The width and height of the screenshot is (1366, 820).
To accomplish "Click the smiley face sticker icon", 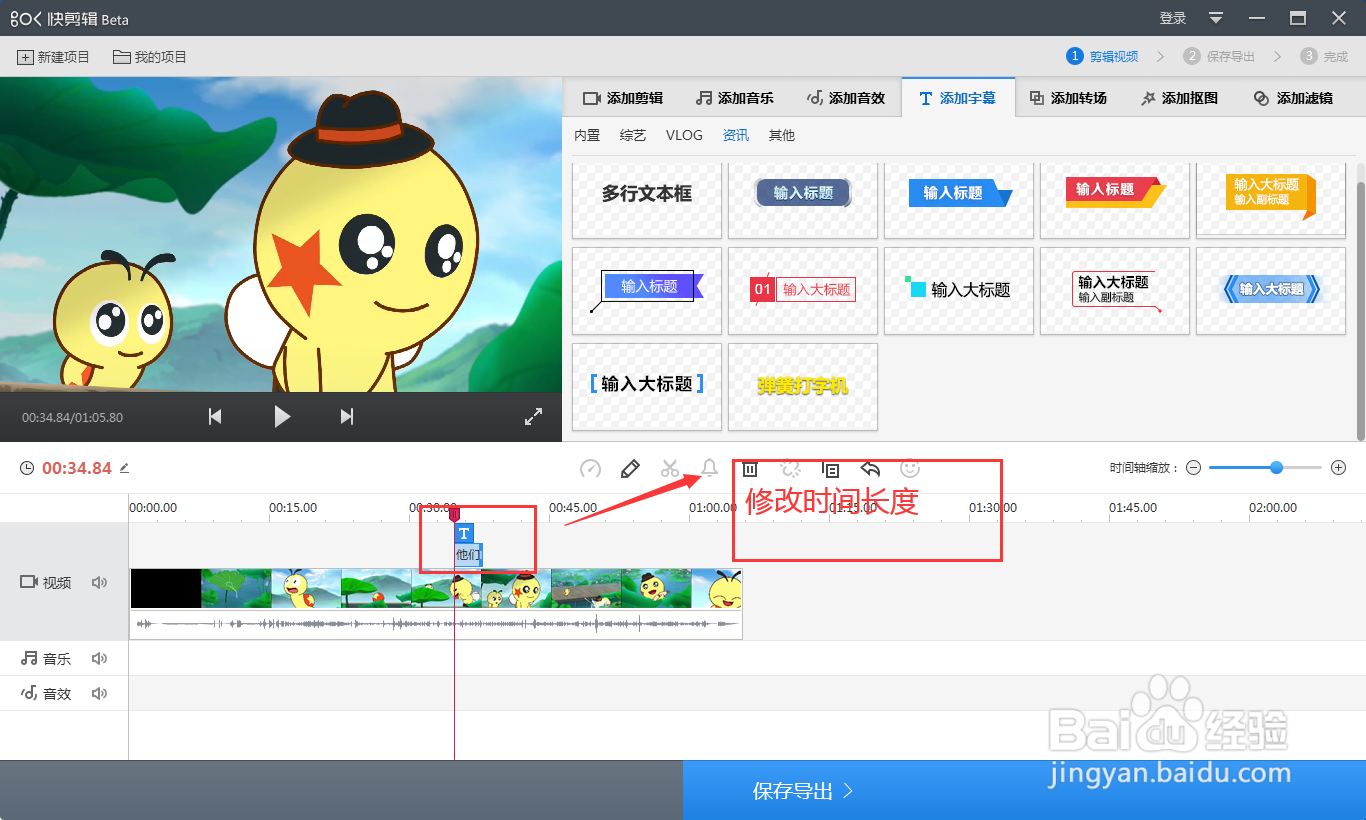I will (910, 468).
